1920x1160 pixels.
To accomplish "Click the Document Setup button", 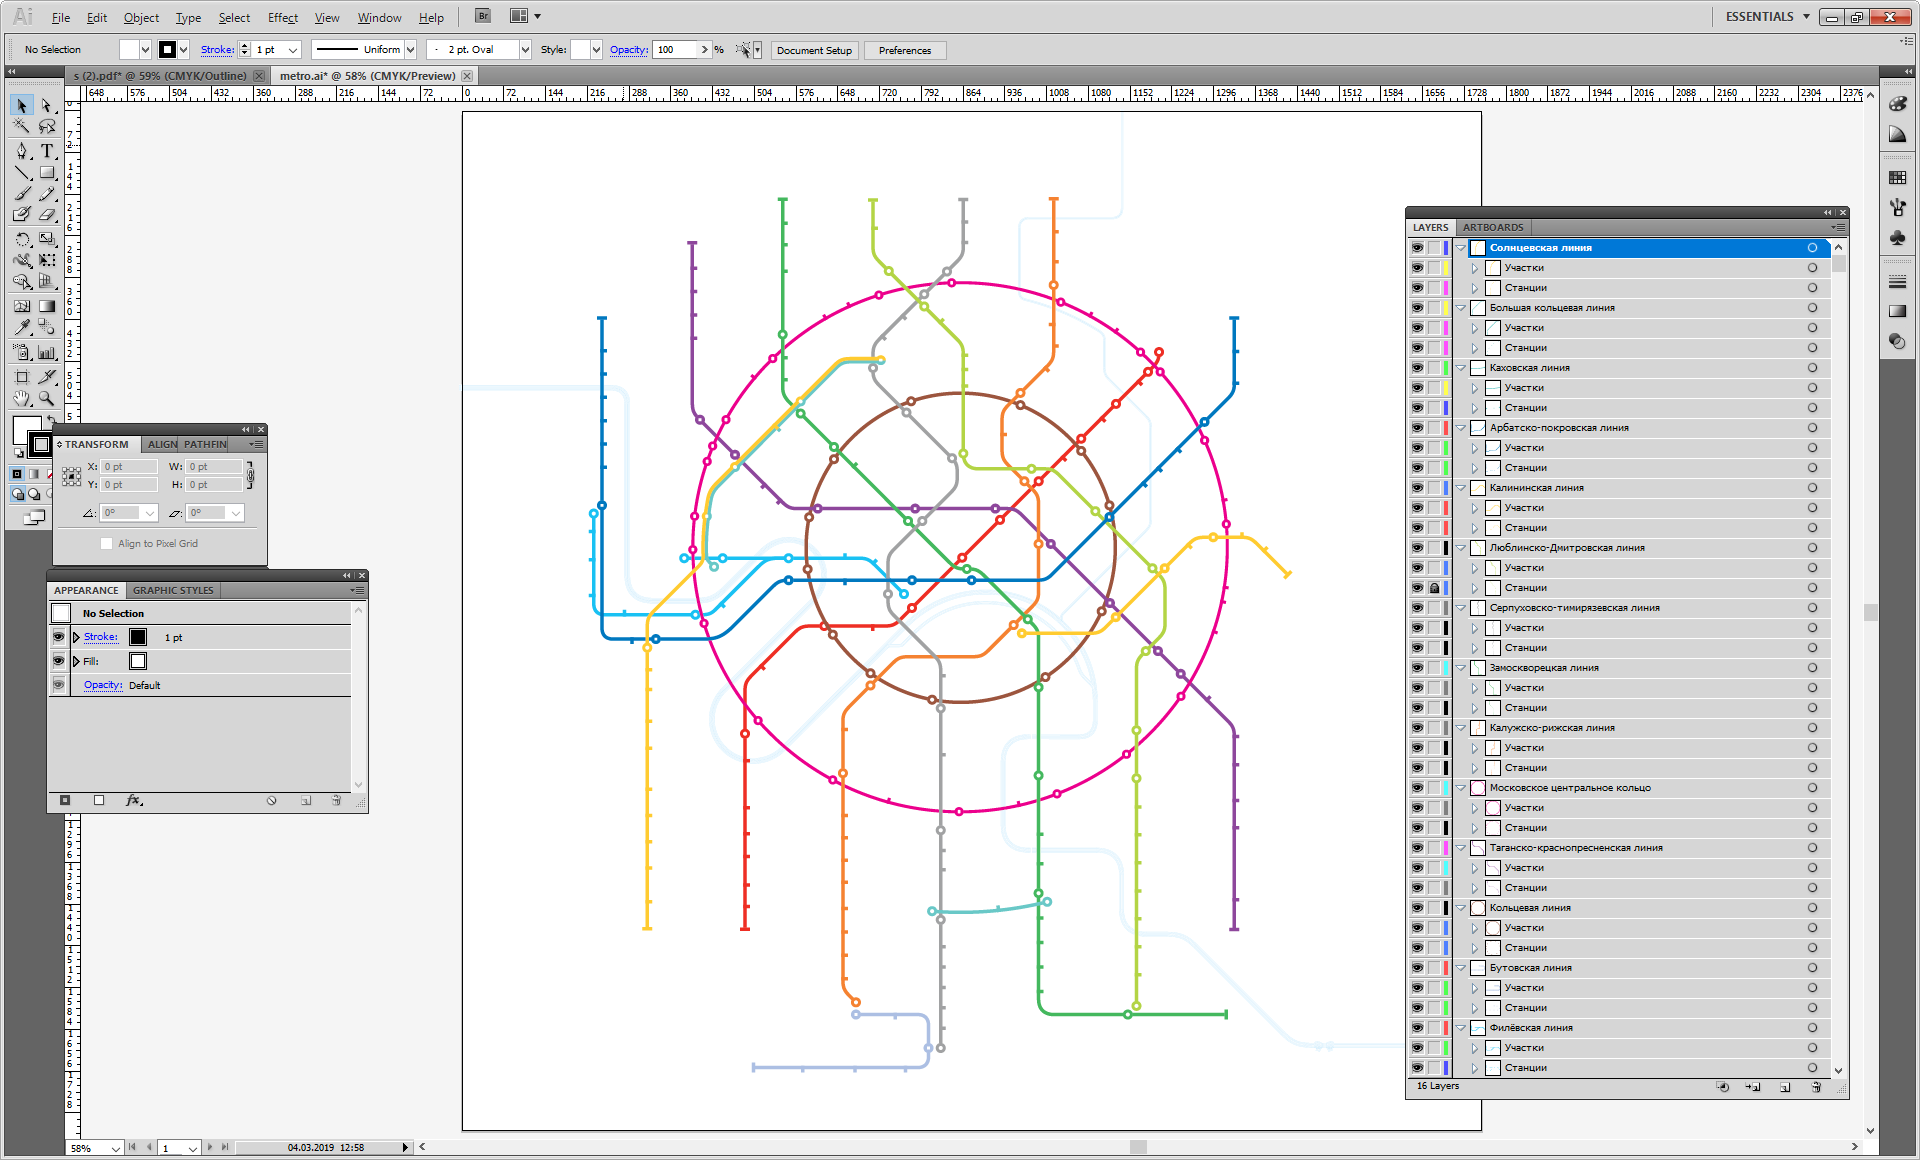I will (x=814, y=50).
